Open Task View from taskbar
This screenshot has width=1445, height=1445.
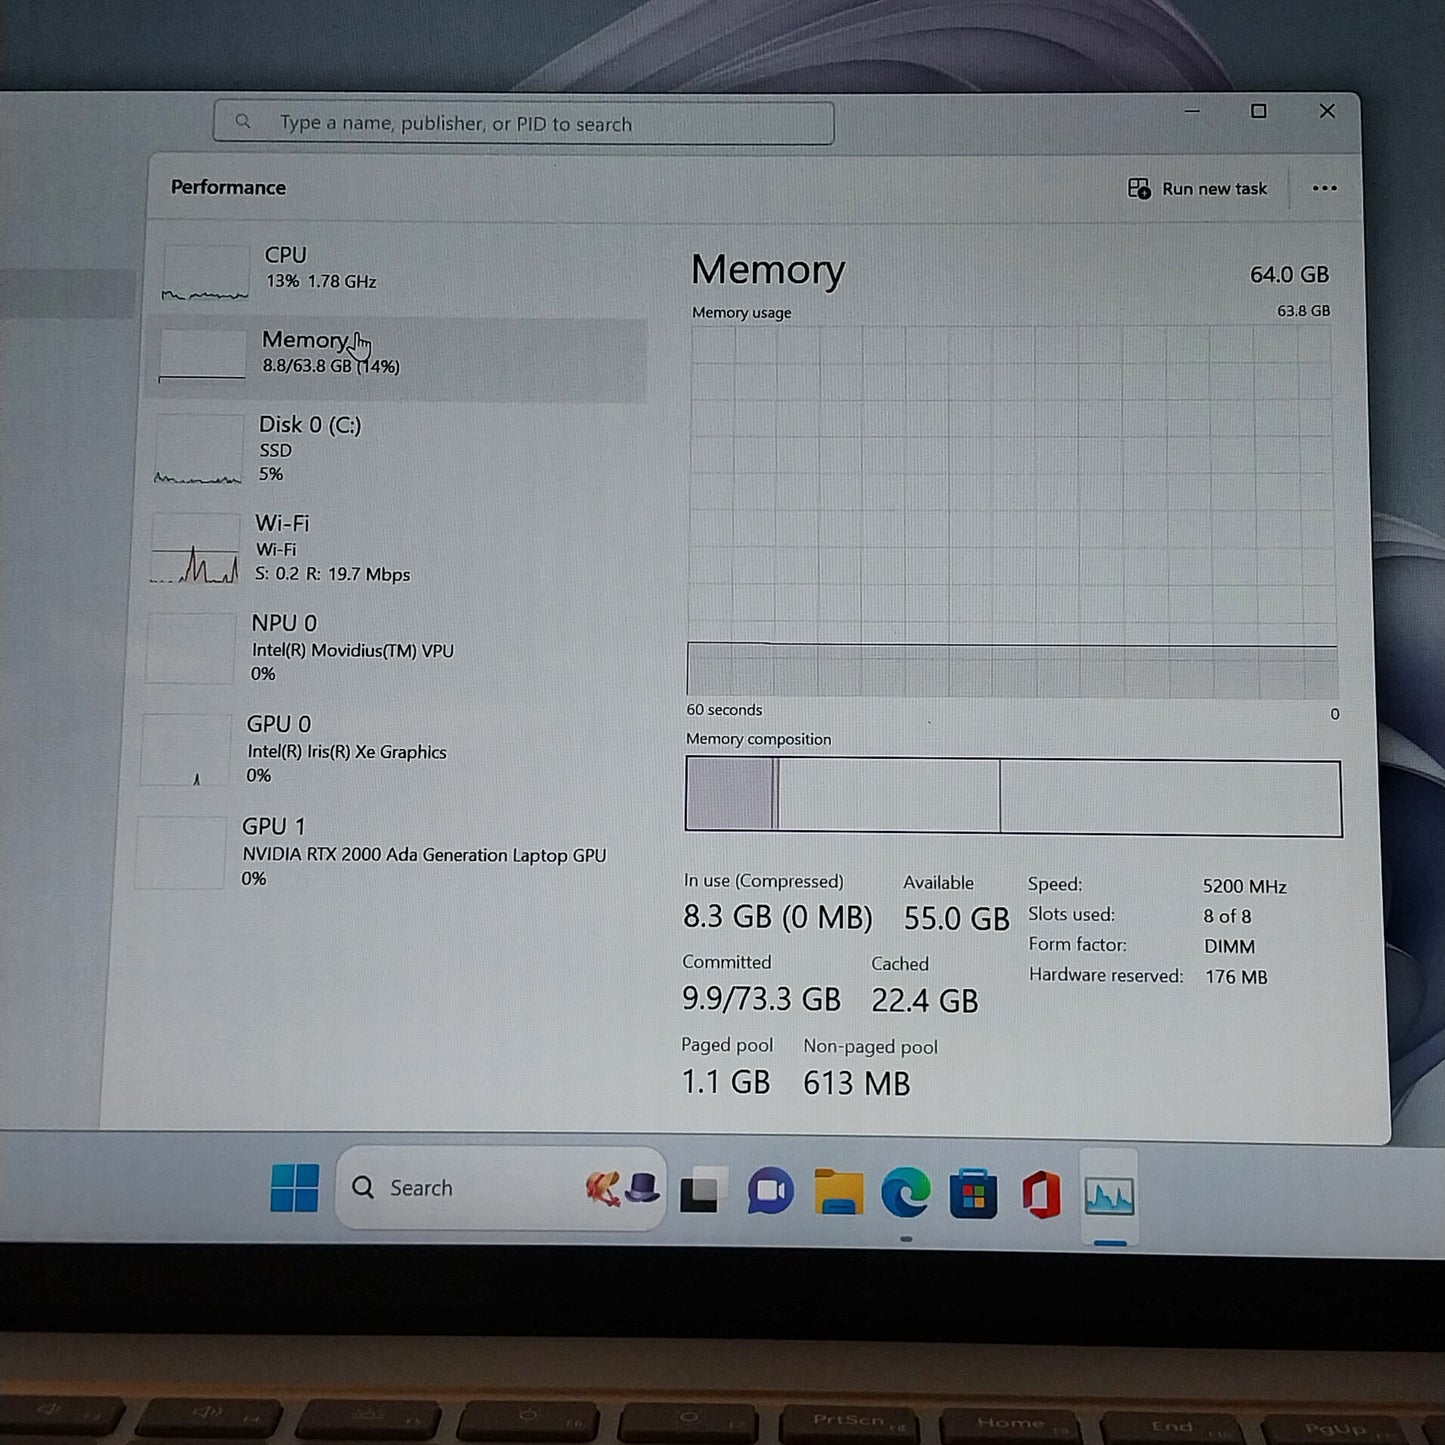702,1190
